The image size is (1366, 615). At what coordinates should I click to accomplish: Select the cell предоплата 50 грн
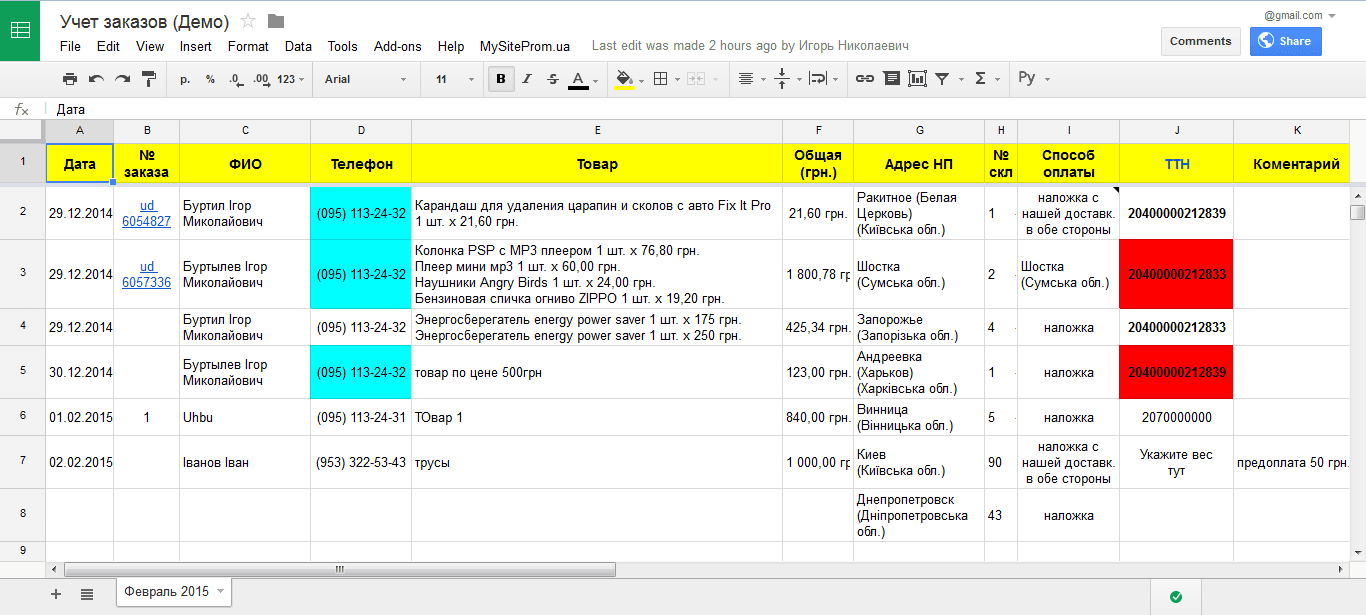pos(1293,462)
